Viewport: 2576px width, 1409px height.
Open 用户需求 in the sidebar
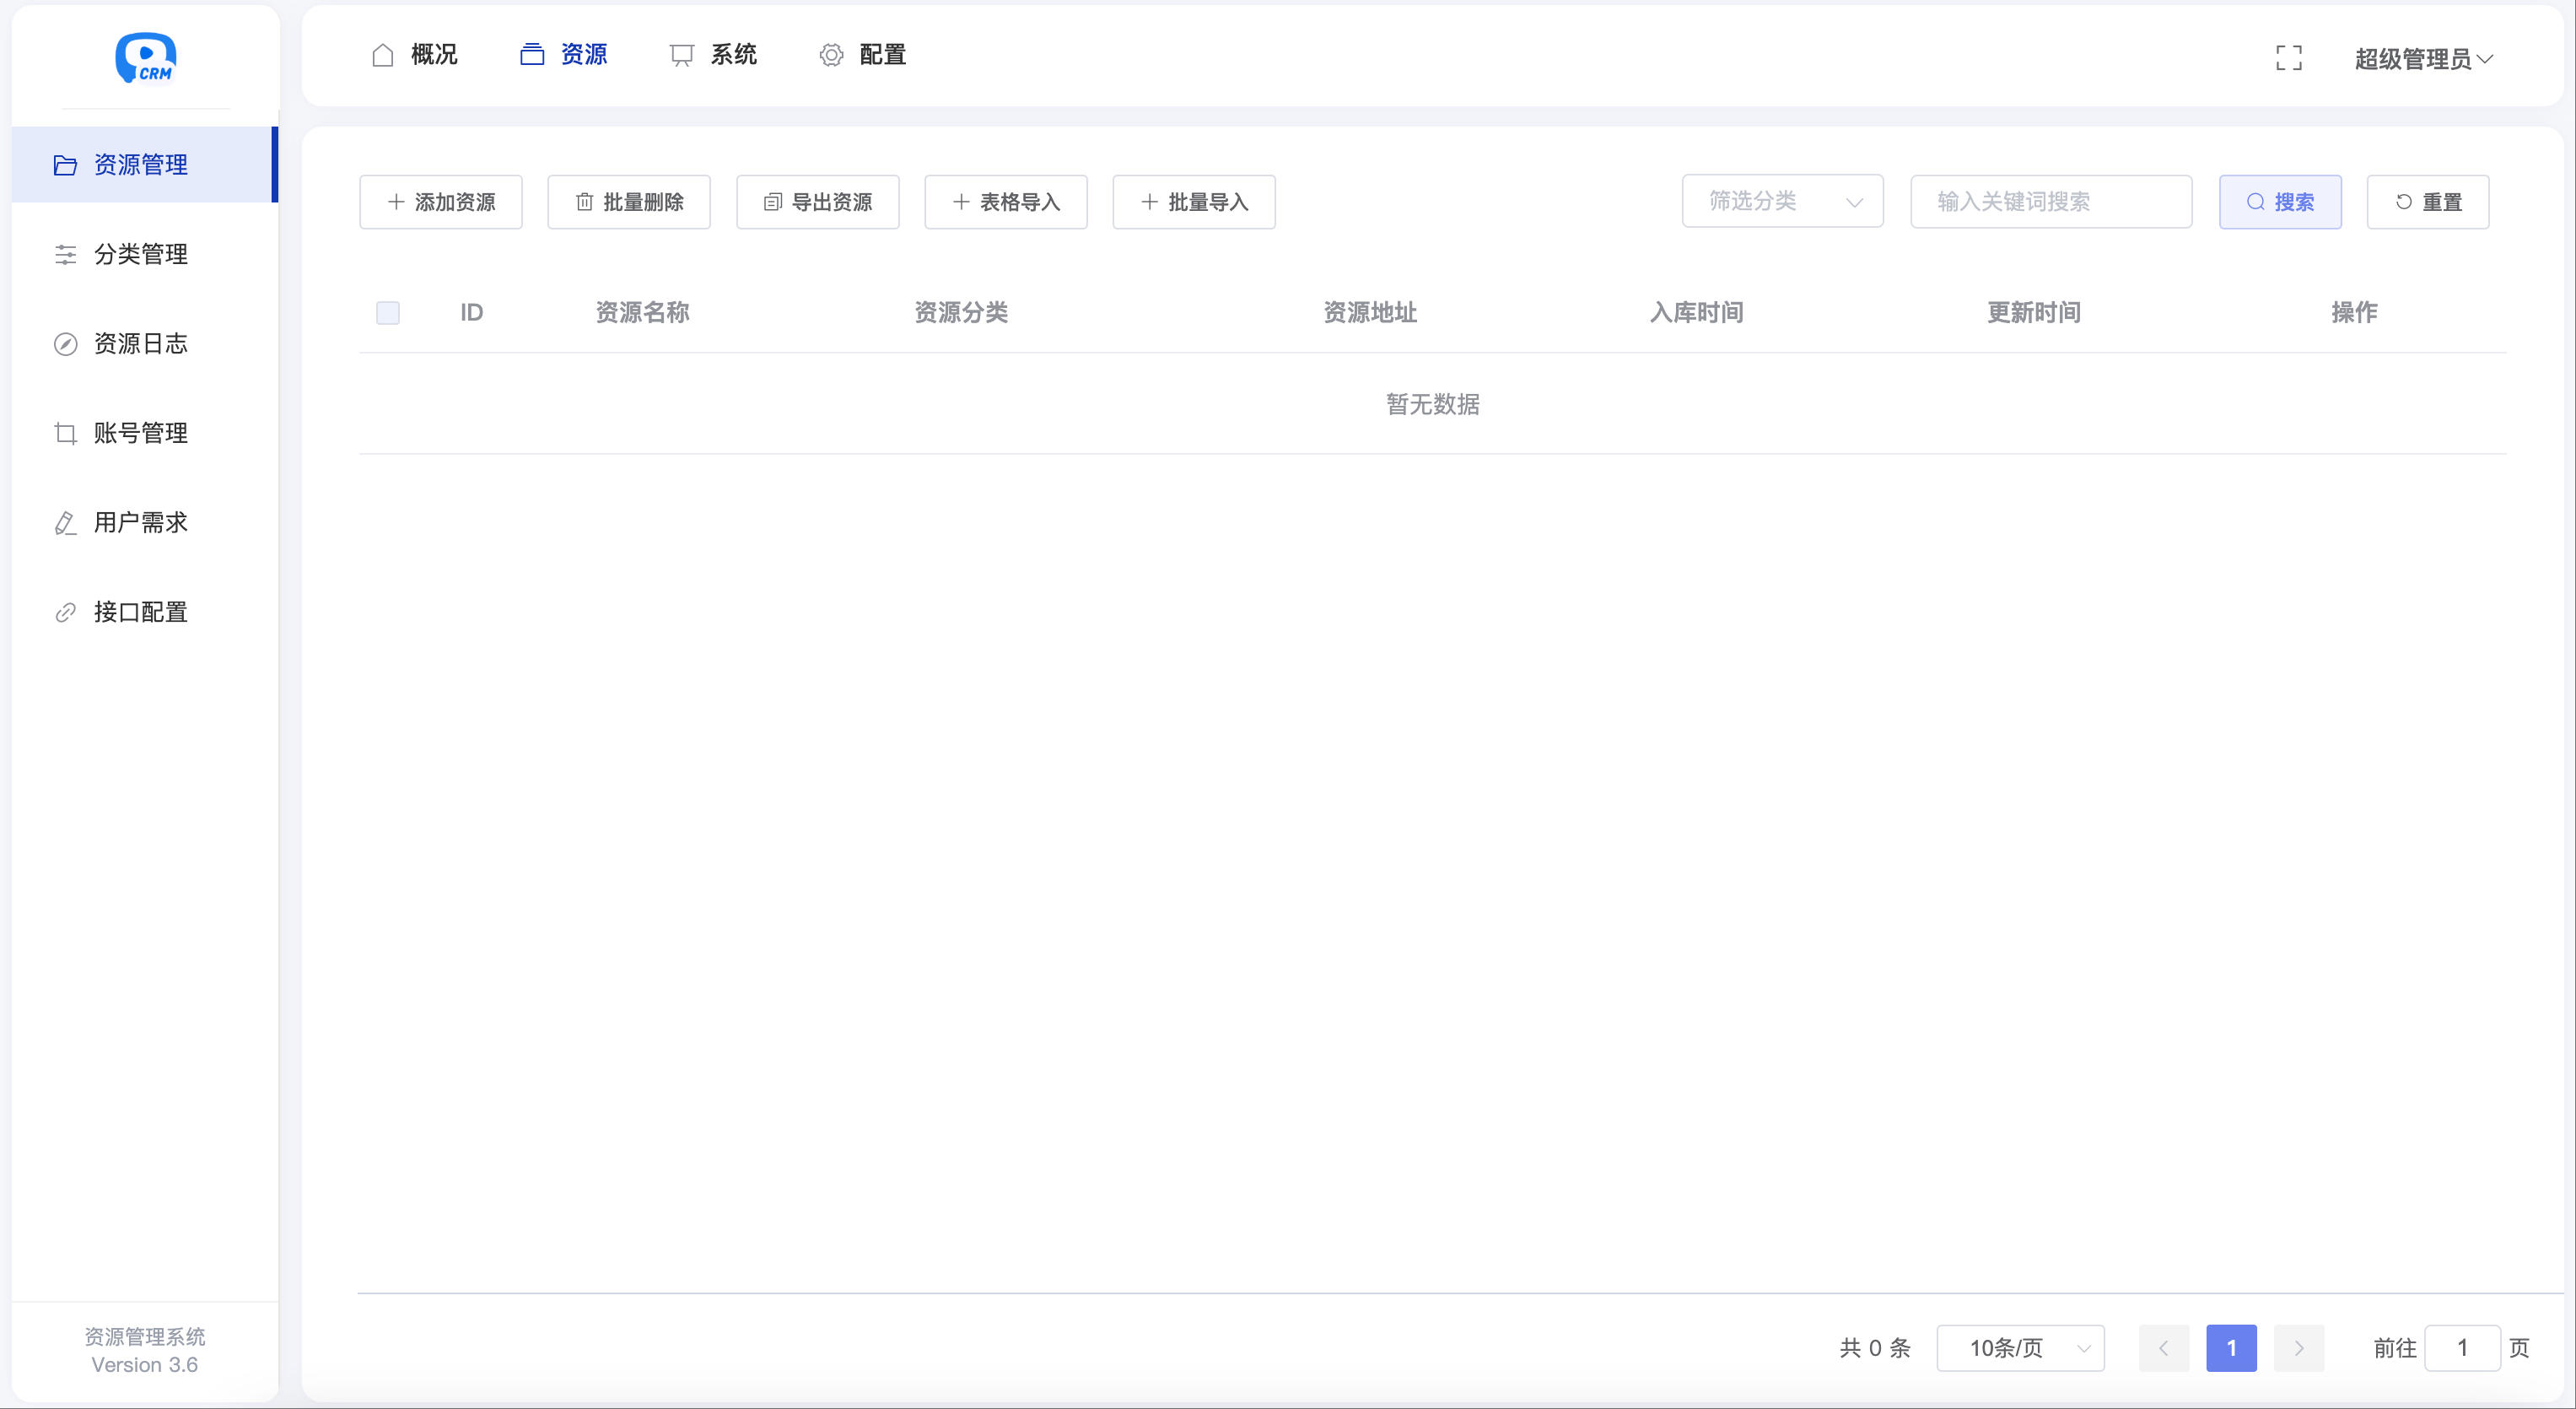pyautogui.click(x=145, y=523)
